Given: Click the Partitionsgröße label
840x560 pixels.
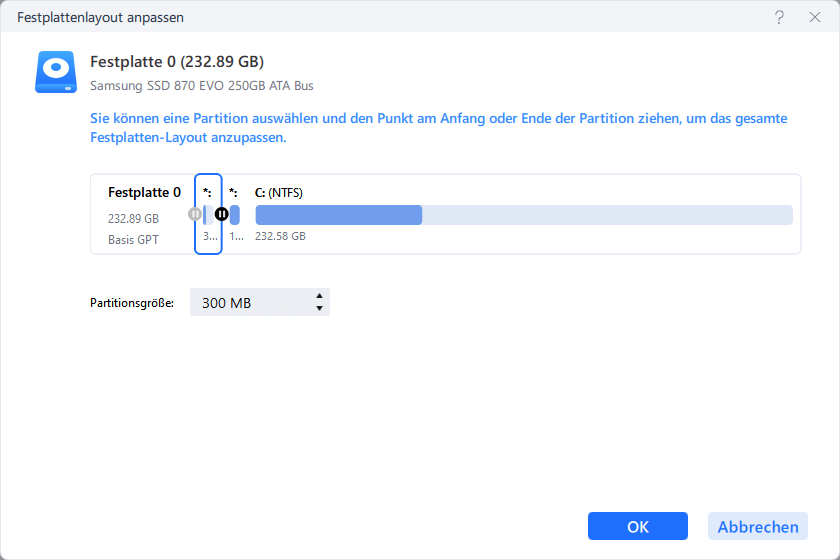Looking at the screenshot, I should 132,302.
